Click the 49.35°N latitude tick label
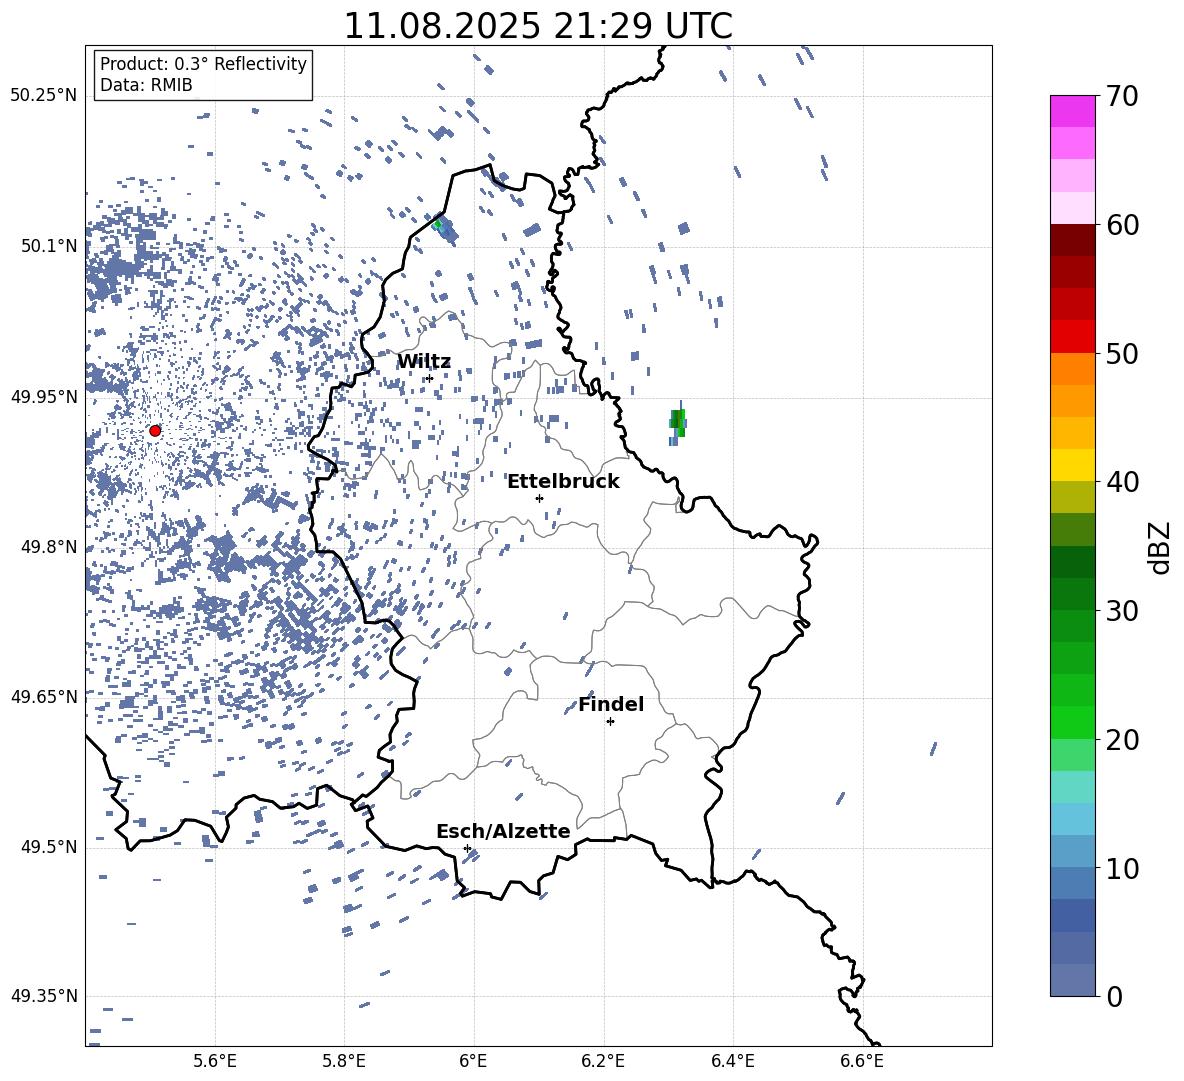Screen dimensions: 1184x1081 44,996
